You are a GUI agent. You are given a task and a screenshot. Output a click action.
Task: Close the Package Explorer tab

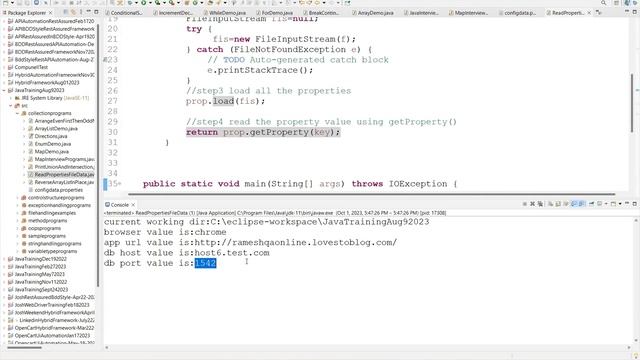(x=51, y=13)
